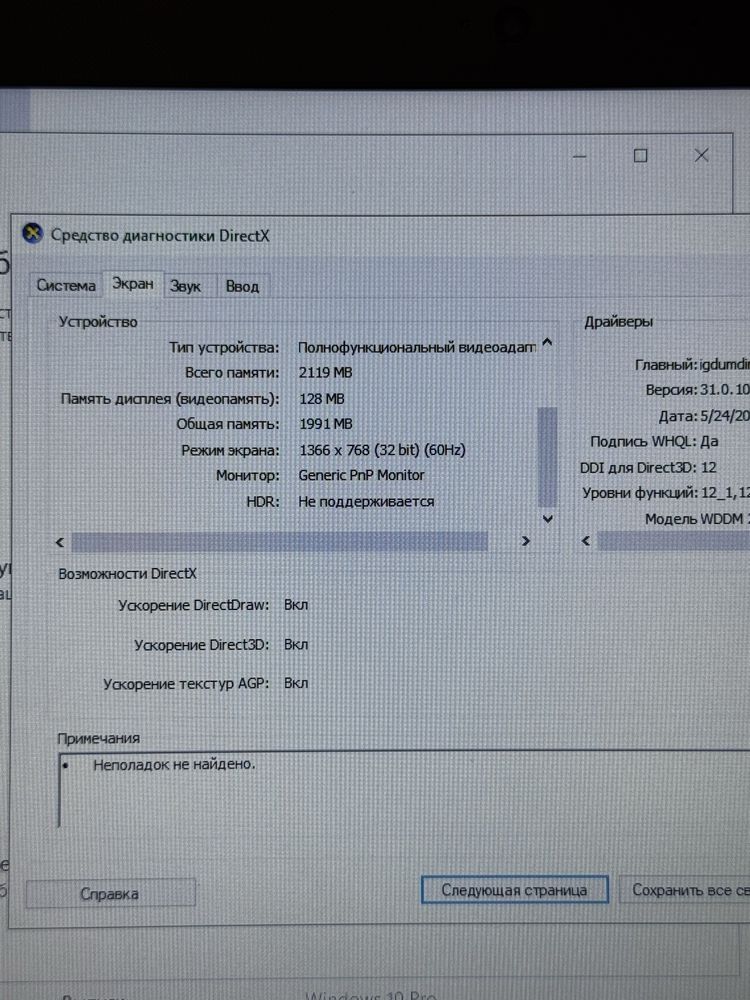This screenshot has height=1000, width=750.
Task: Click HDR value Не поддерживается
Action: click(366, 501)
